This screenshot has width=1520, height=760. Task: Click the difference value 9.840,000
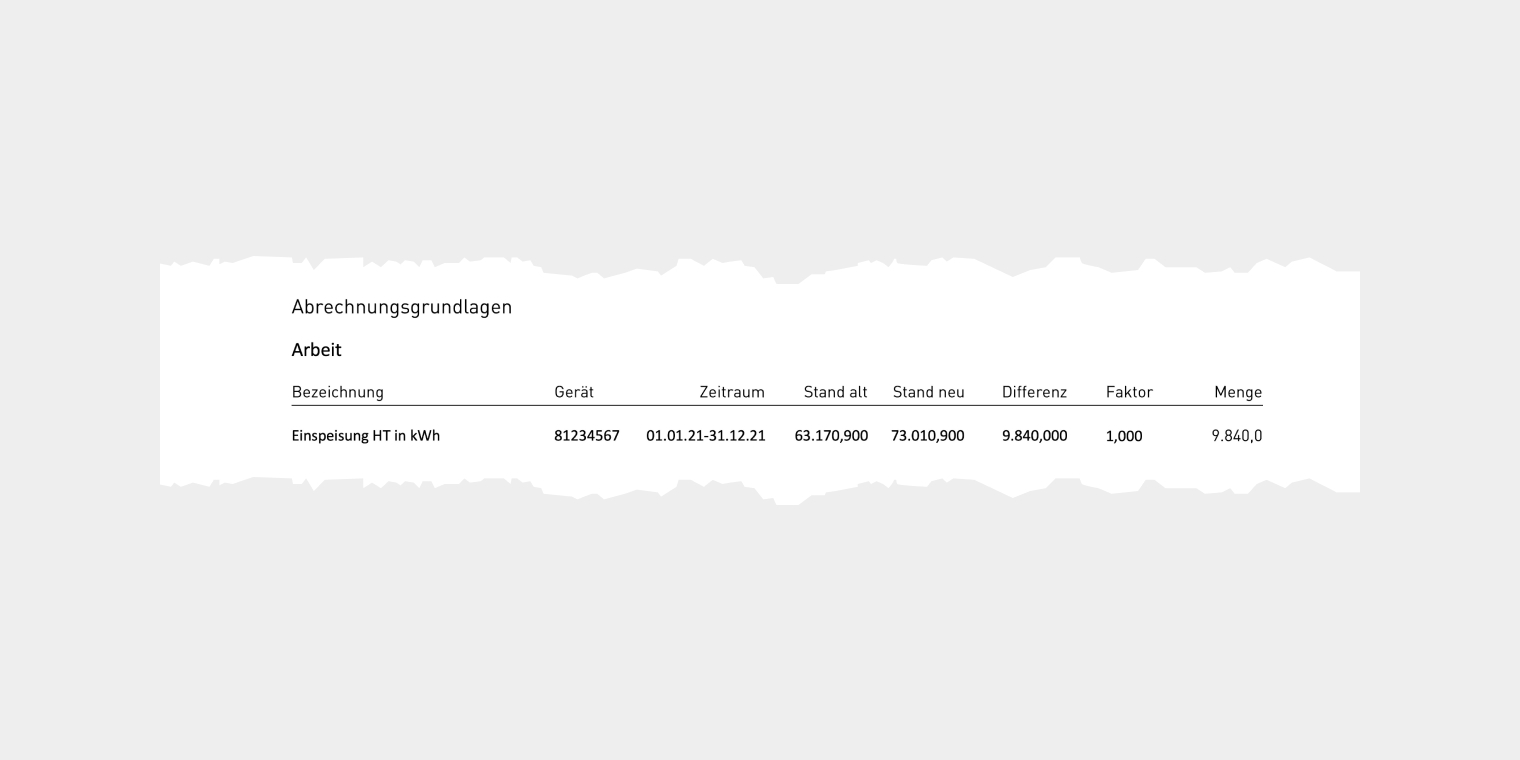point(1034,436)
